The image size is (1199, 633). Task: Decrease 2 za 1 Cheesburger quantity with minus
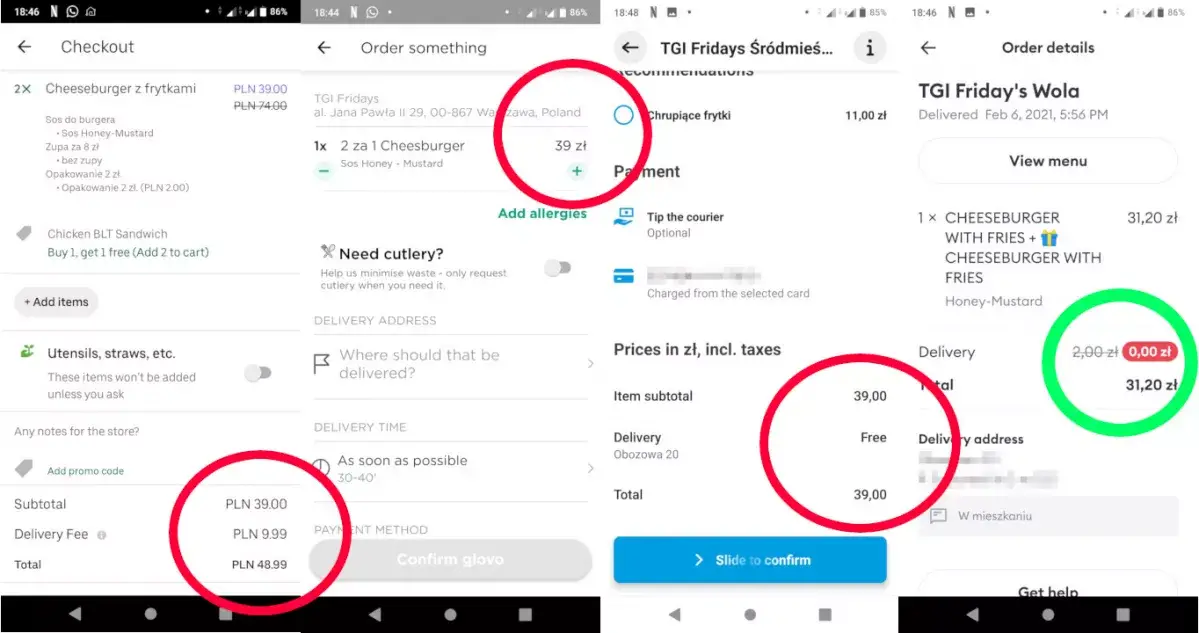coord(323,170)
